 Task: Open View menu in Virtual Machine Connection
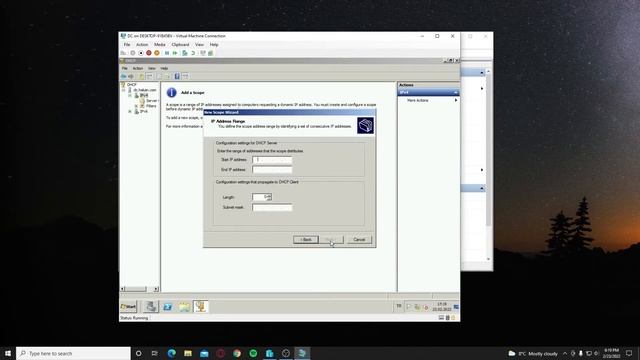pyautogui.click(x=199, y=44)
